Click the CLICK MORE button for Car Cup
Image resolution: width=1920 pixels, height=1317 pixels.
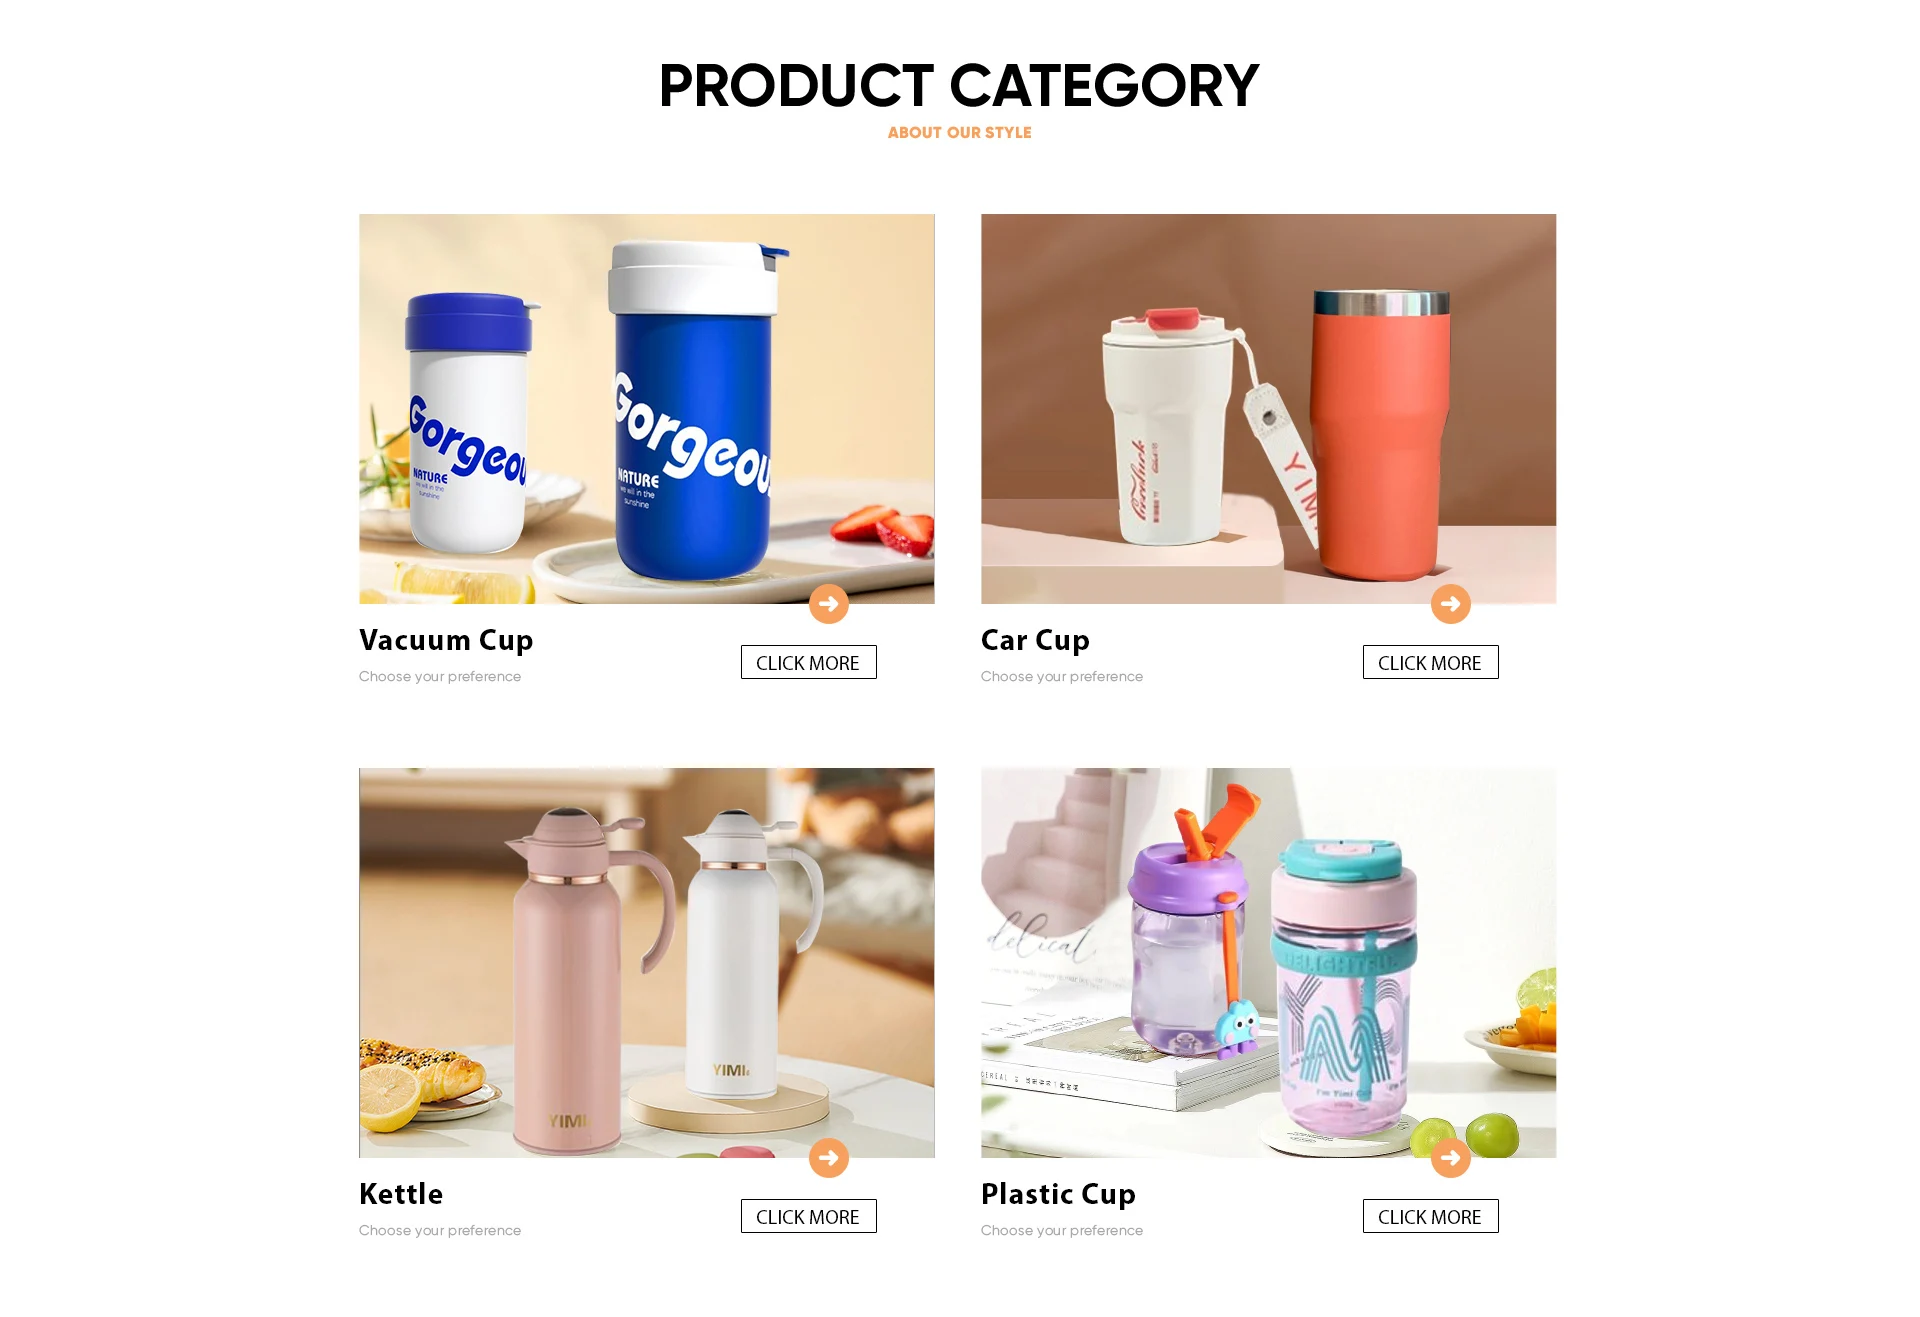coord(1430,662)
